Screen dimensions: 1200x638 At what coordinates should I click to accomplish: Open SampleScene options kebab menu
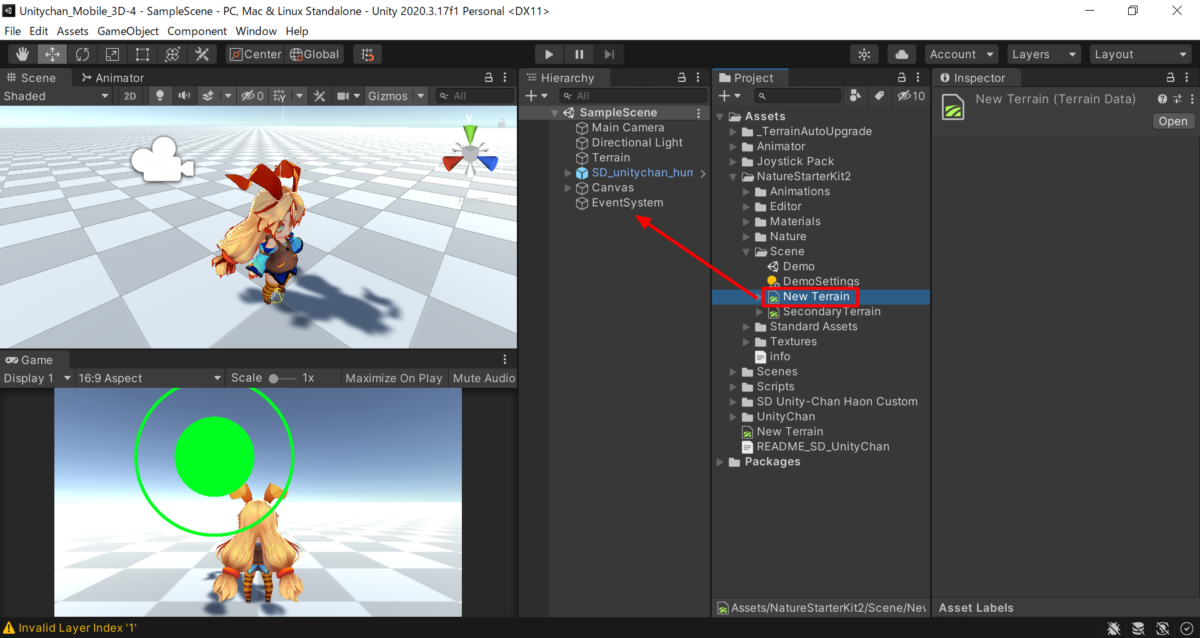699,113
